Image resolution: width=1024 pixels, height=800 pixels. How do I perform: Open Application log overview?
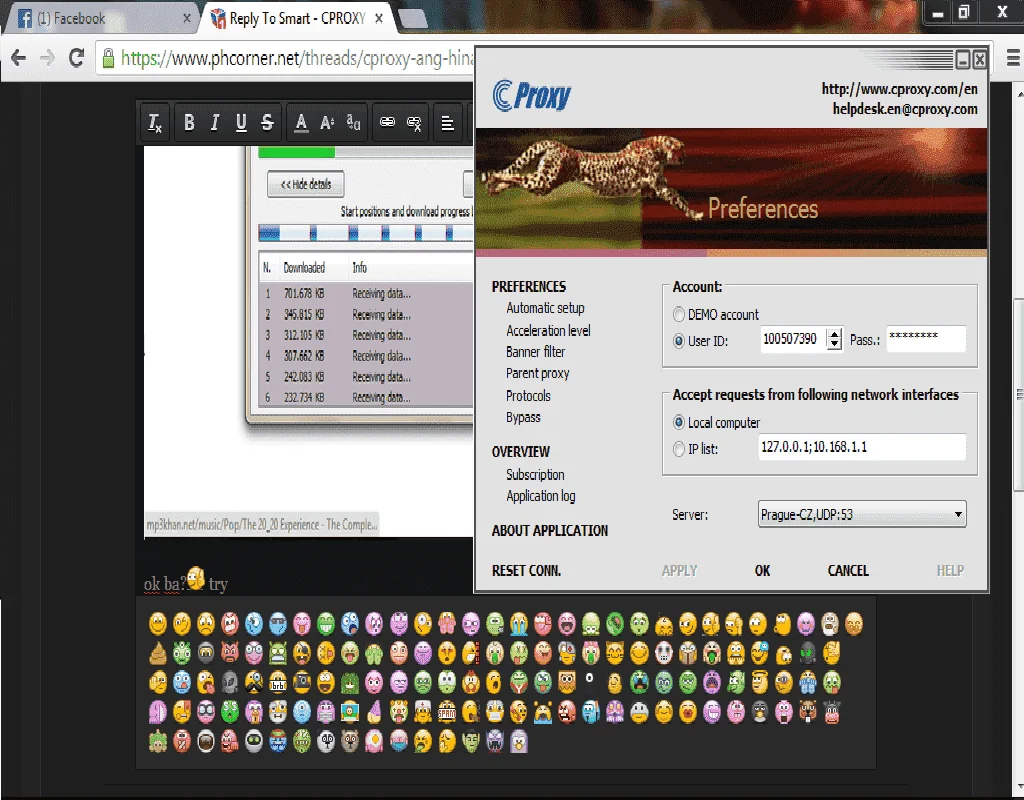click(541, 496)
